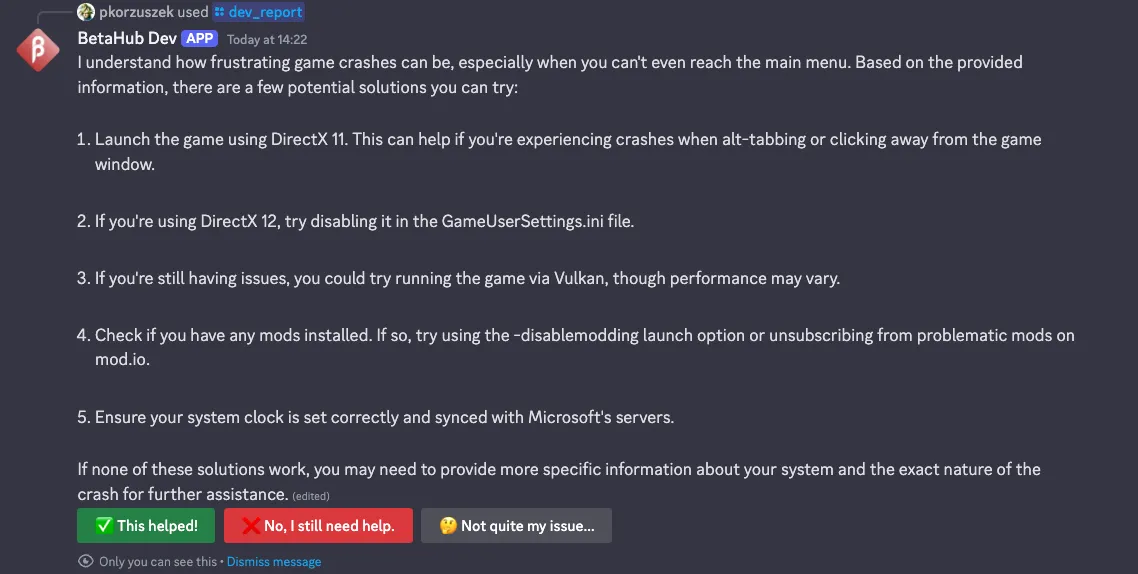Click the red X emoji on the need help button
Image resolution: width=1138 pixels, height=574 pixels.
tap(251, 526)
